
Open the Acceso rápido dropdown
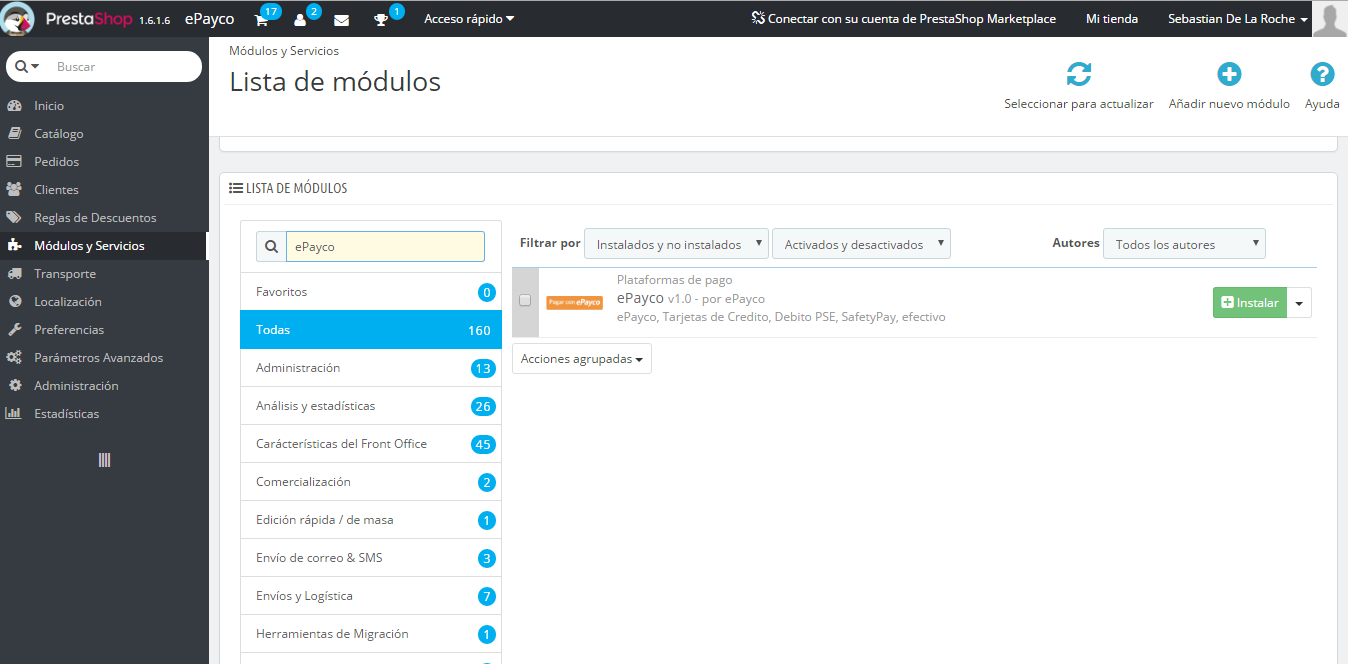click(469, 19)
